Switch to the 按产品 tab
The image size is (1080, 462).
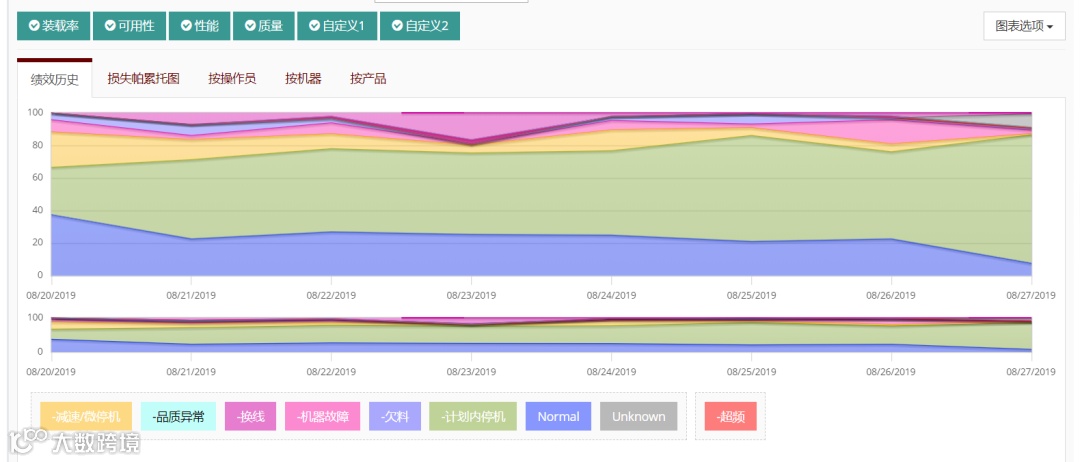tap(368, 78)
